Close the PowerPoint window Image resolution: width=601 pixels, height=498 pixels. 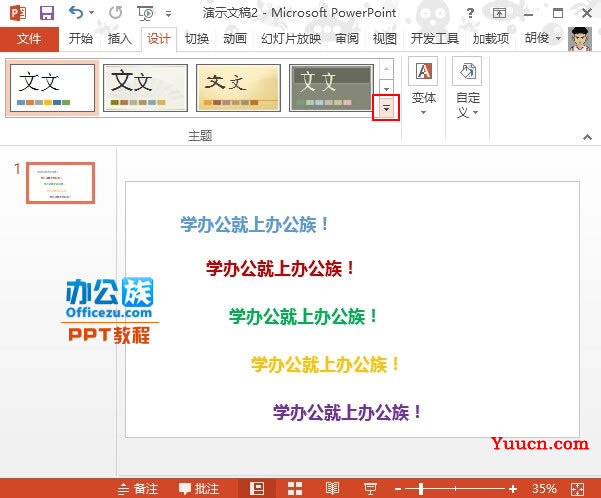point(586,13)
